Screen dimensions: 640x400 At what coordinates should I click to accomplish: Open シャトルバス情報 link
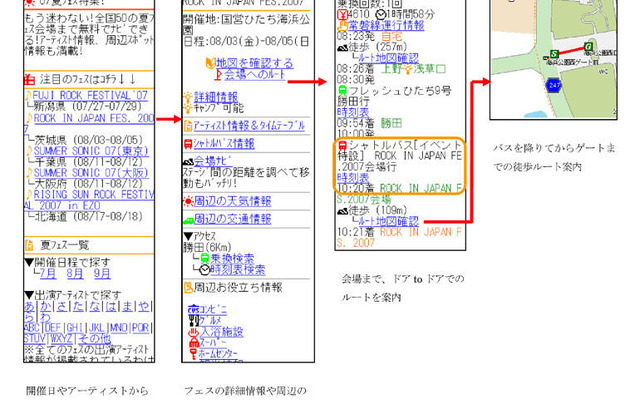(224, 144)
